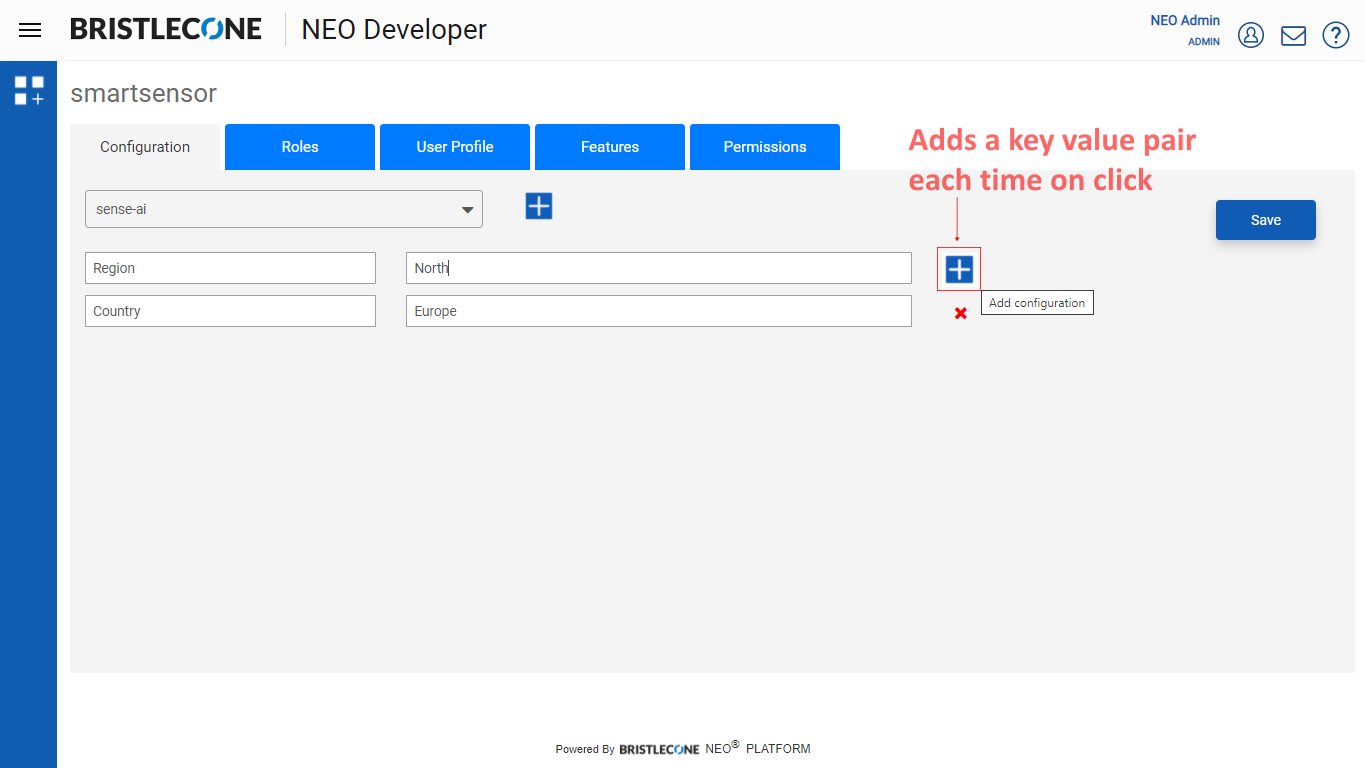The image size is (1366, 768).
Task: Click the NEO Developer header title
Action: pos(394,30)
